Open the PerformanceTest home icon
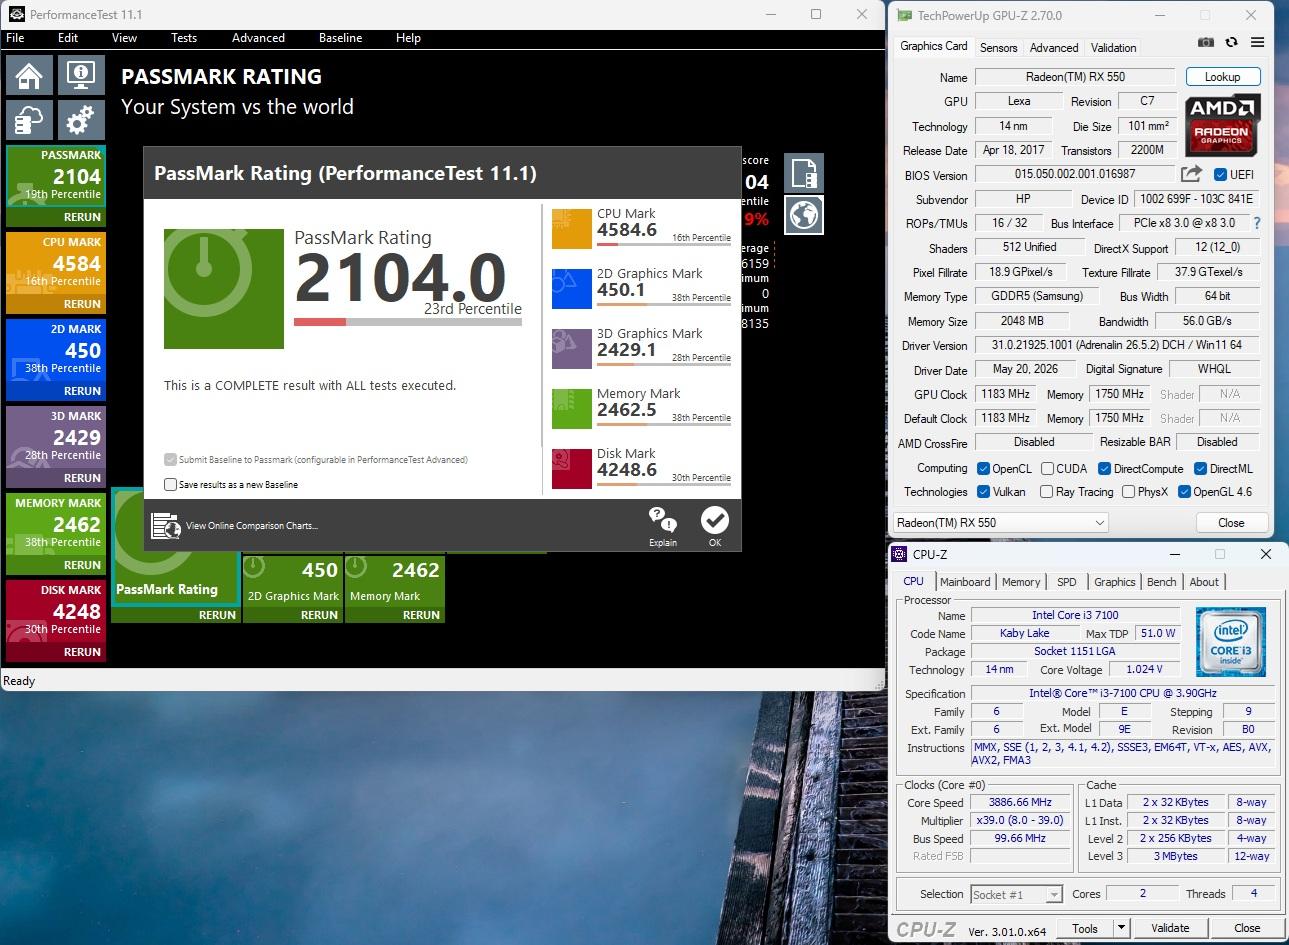 [29, 76]
